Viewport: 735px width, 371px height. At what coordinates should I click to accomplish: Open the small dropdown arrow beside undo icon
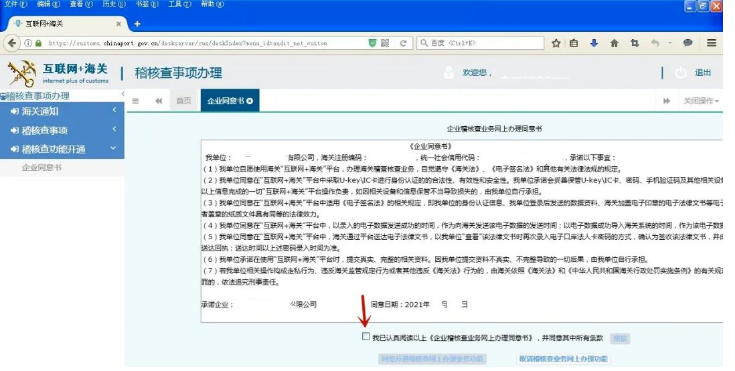click(670, 43)
